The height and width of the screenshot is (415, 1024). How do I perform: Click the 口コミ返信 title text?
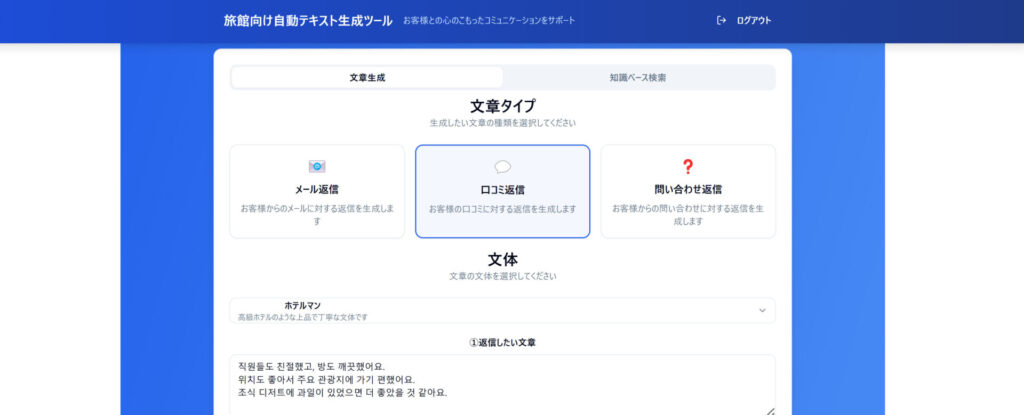pyautogui.click(x=502, y=190)
